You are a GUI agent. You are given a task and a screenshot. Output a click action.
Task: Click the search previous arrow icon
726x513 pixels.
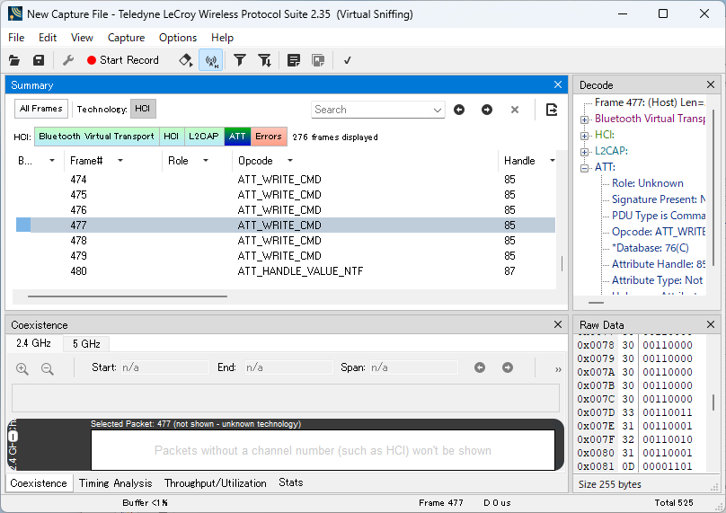pyautogui.click(x=459, y=109)
